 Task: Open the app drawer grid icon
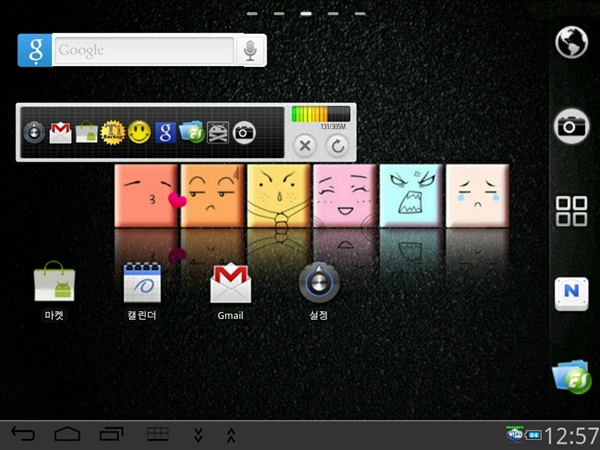571,211
